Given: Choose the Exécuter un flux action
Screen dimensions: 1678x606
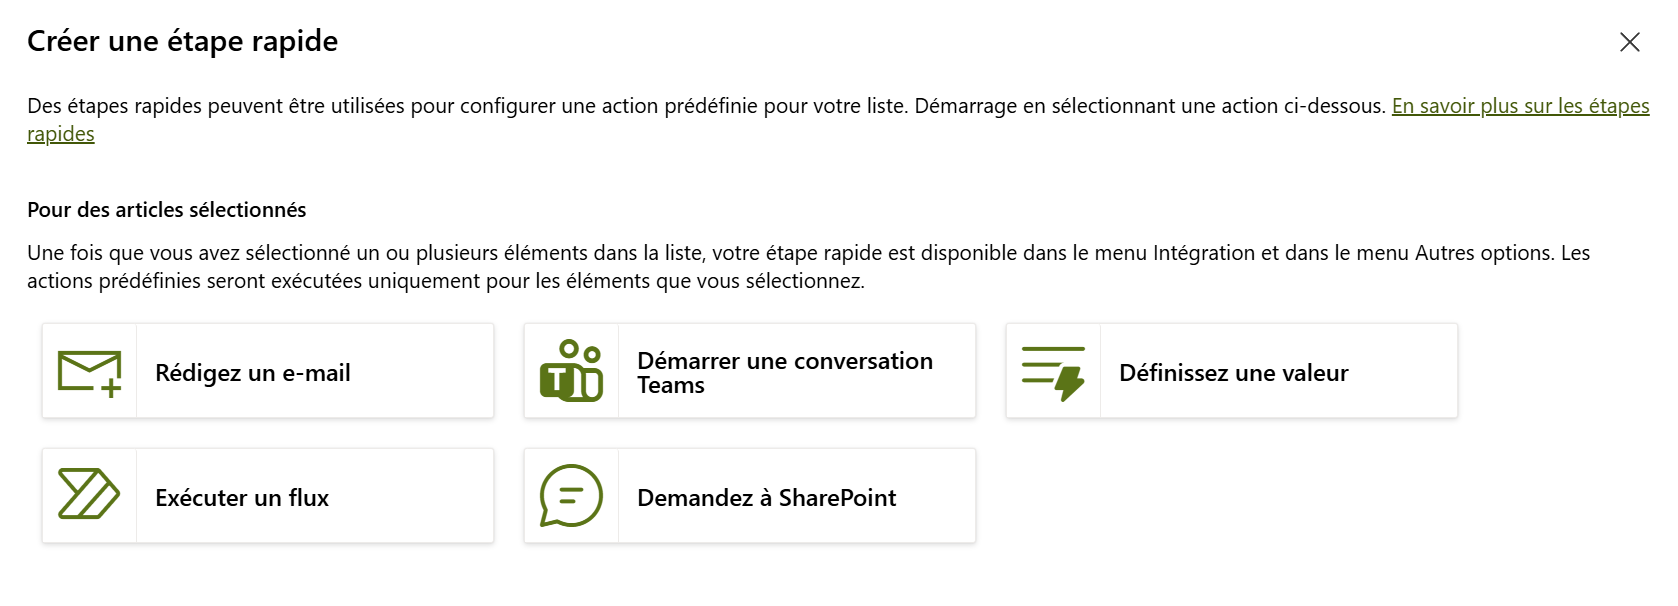Looking at the screenshot, I should pos(242,498).
